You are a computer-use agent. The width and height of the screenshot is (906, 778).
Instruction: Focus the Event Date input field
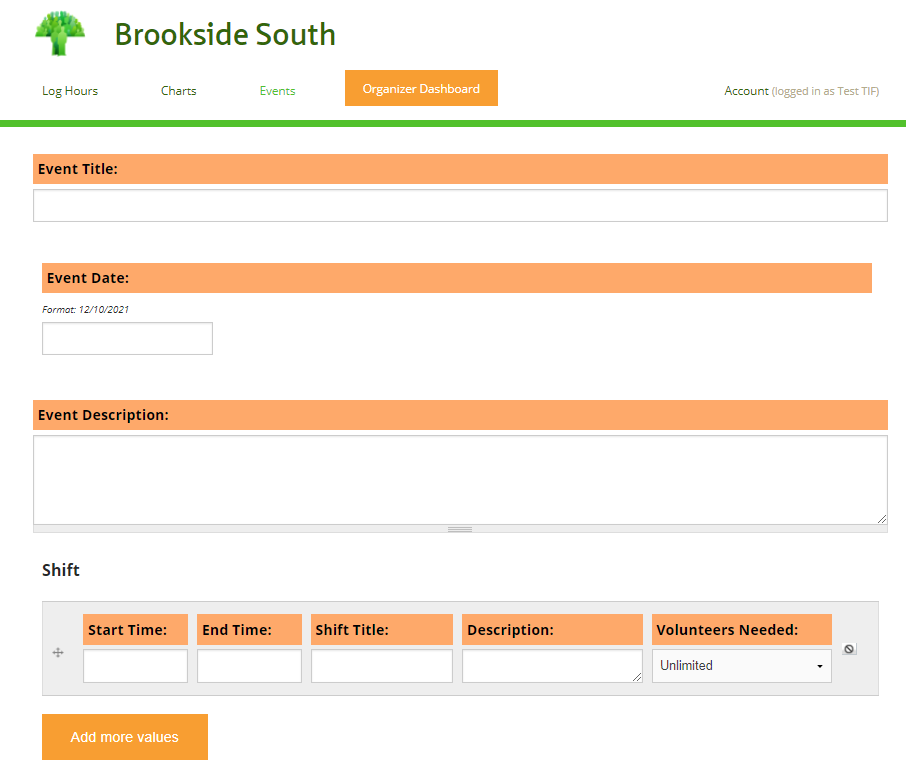127,338
